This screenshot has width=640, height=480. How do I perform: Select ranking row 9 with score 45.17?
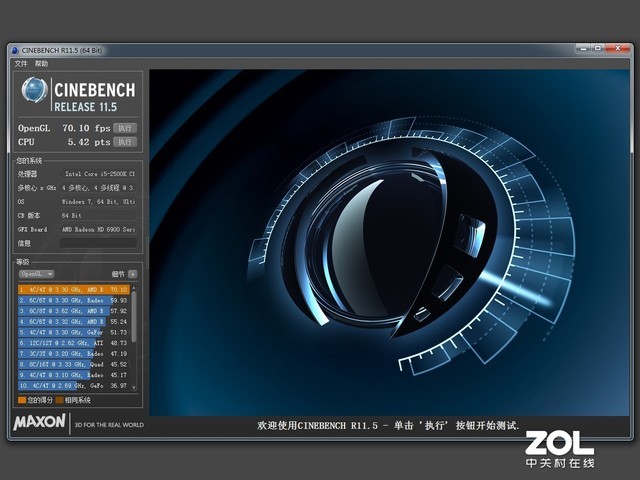point(74,375)
